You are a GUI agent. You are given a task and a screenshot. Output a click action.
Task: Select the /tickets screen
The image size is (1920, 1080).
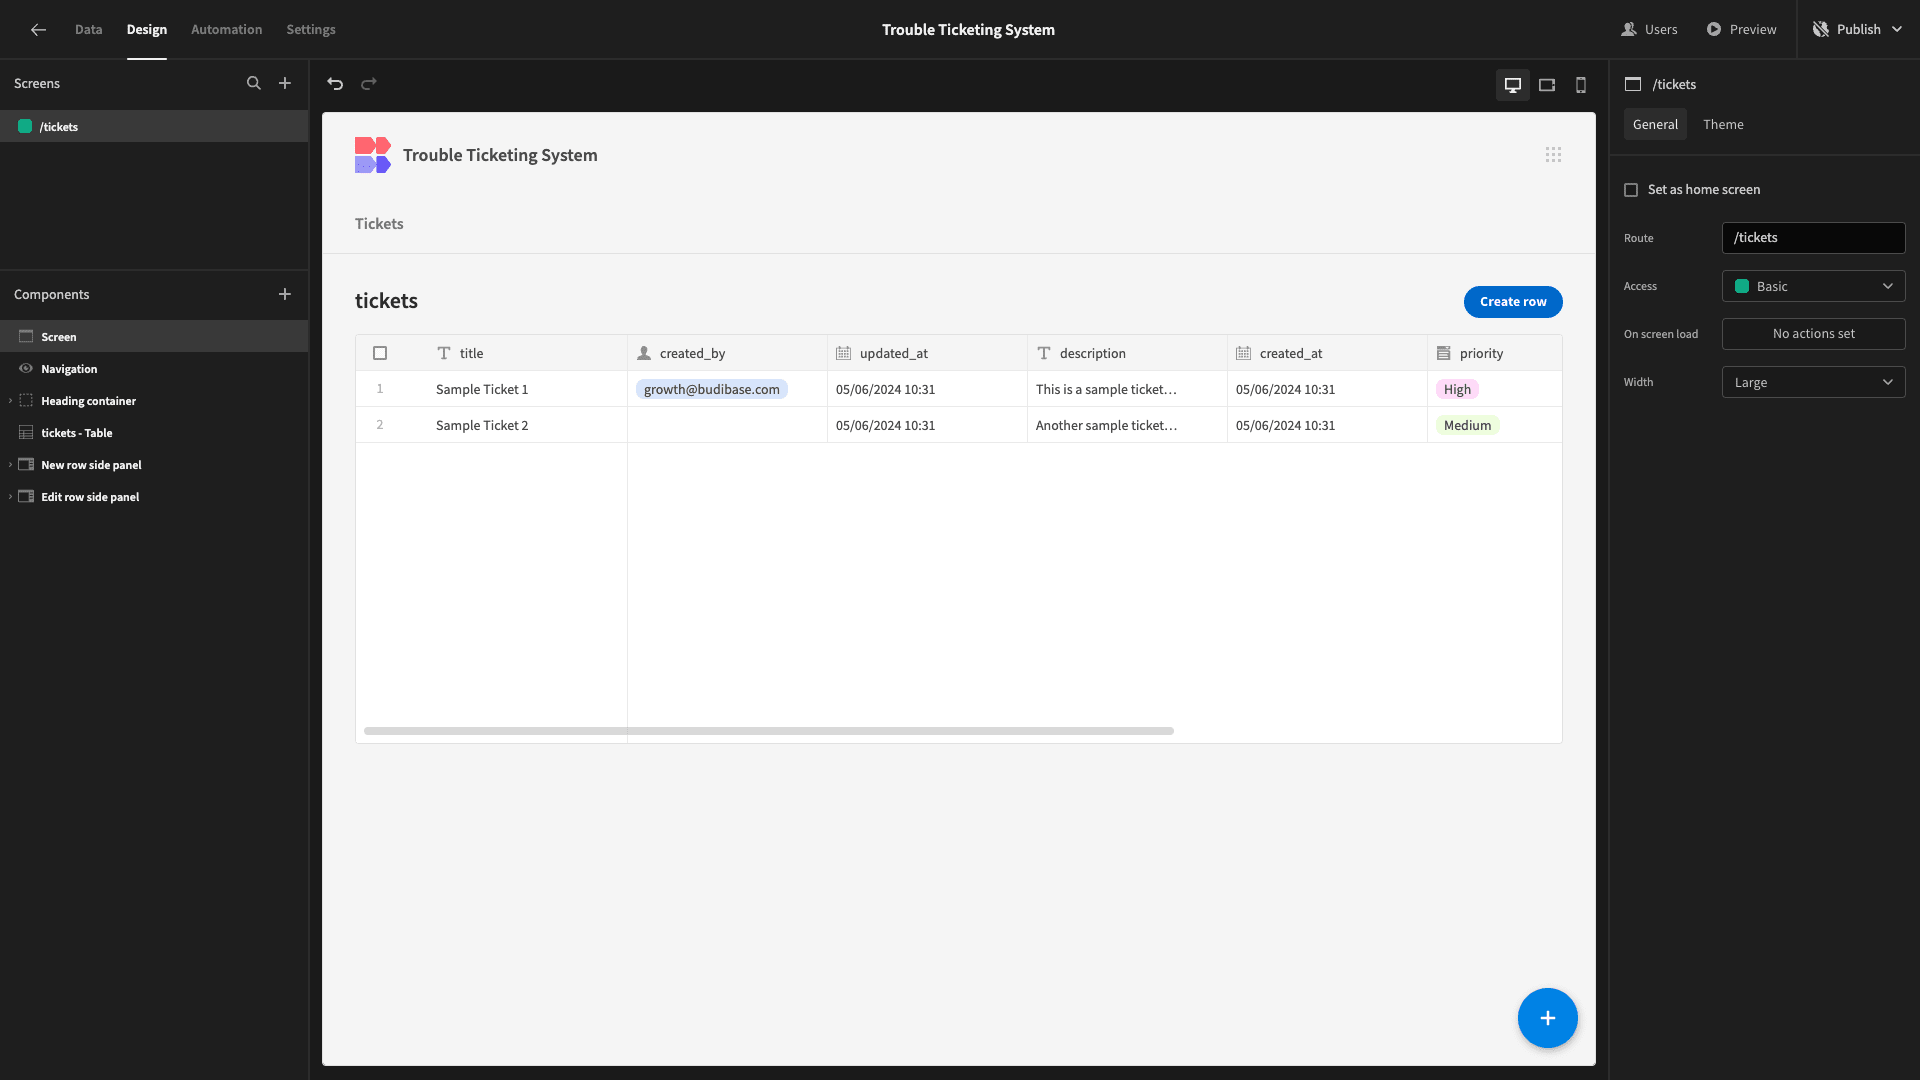click(x=154, y=126)
